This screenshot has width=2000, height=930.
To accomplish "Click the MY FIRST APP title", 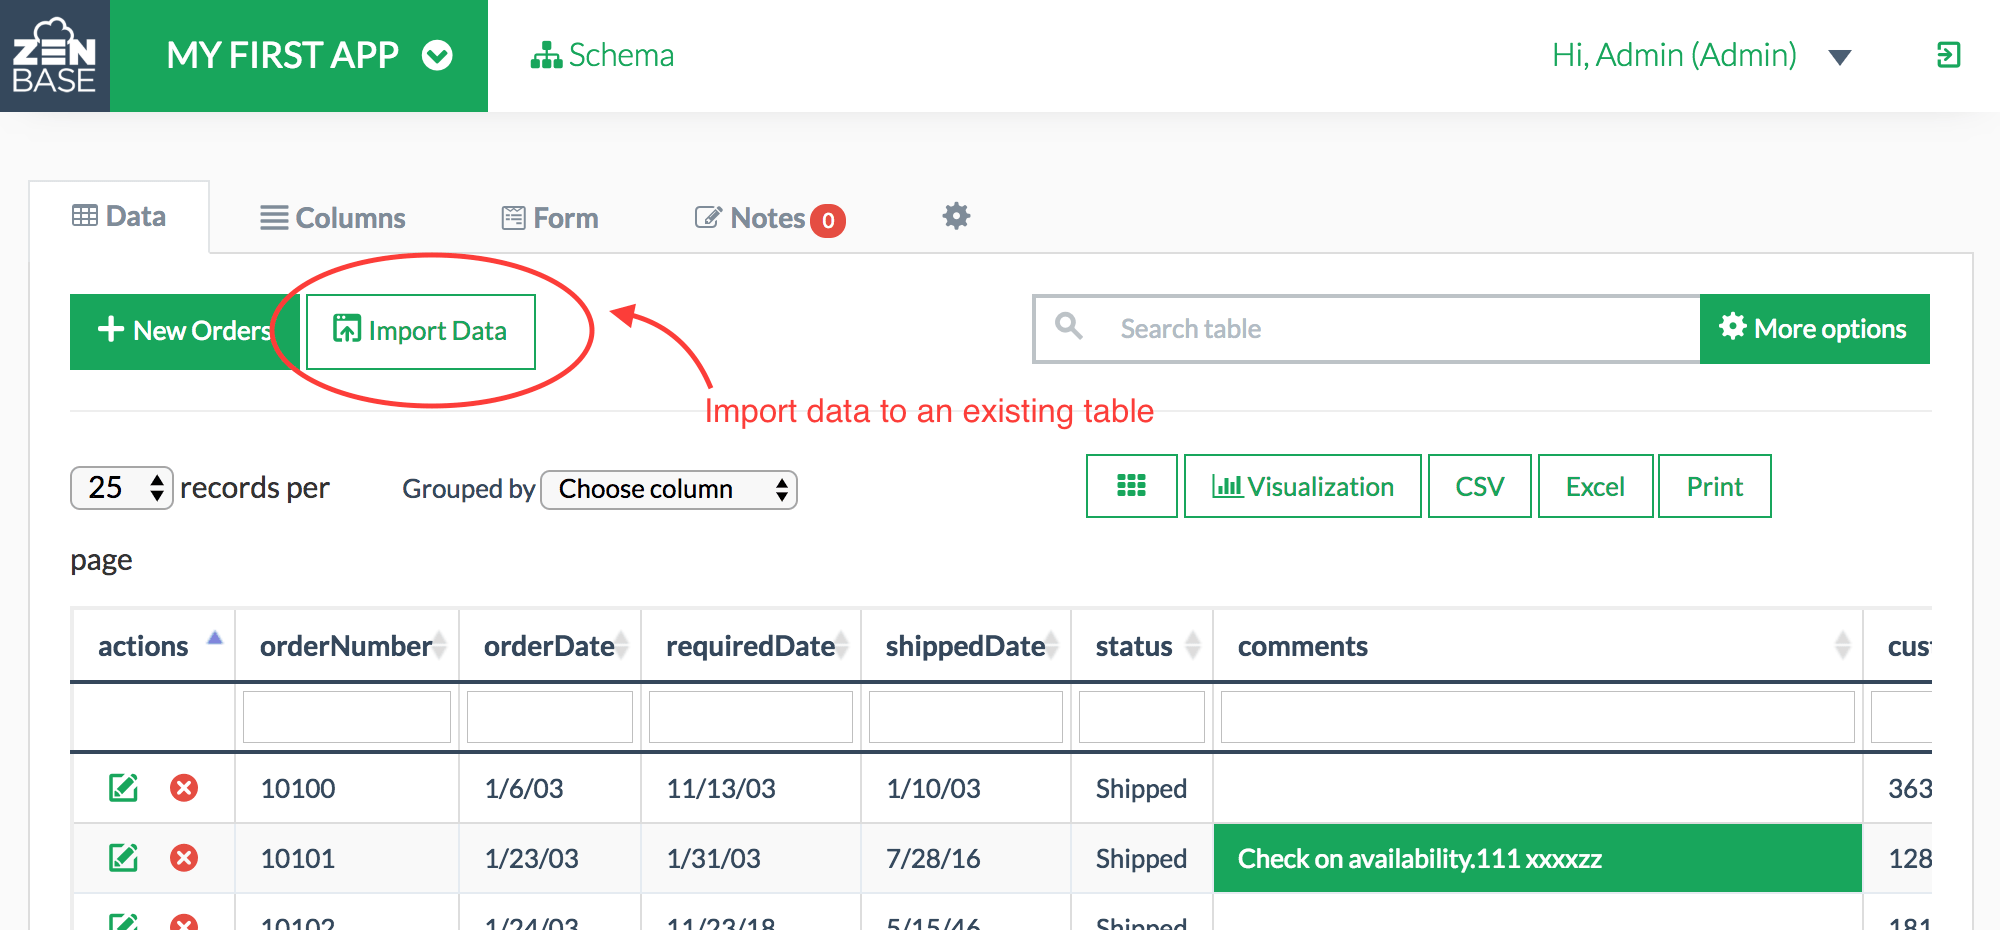I will [283, 56].
